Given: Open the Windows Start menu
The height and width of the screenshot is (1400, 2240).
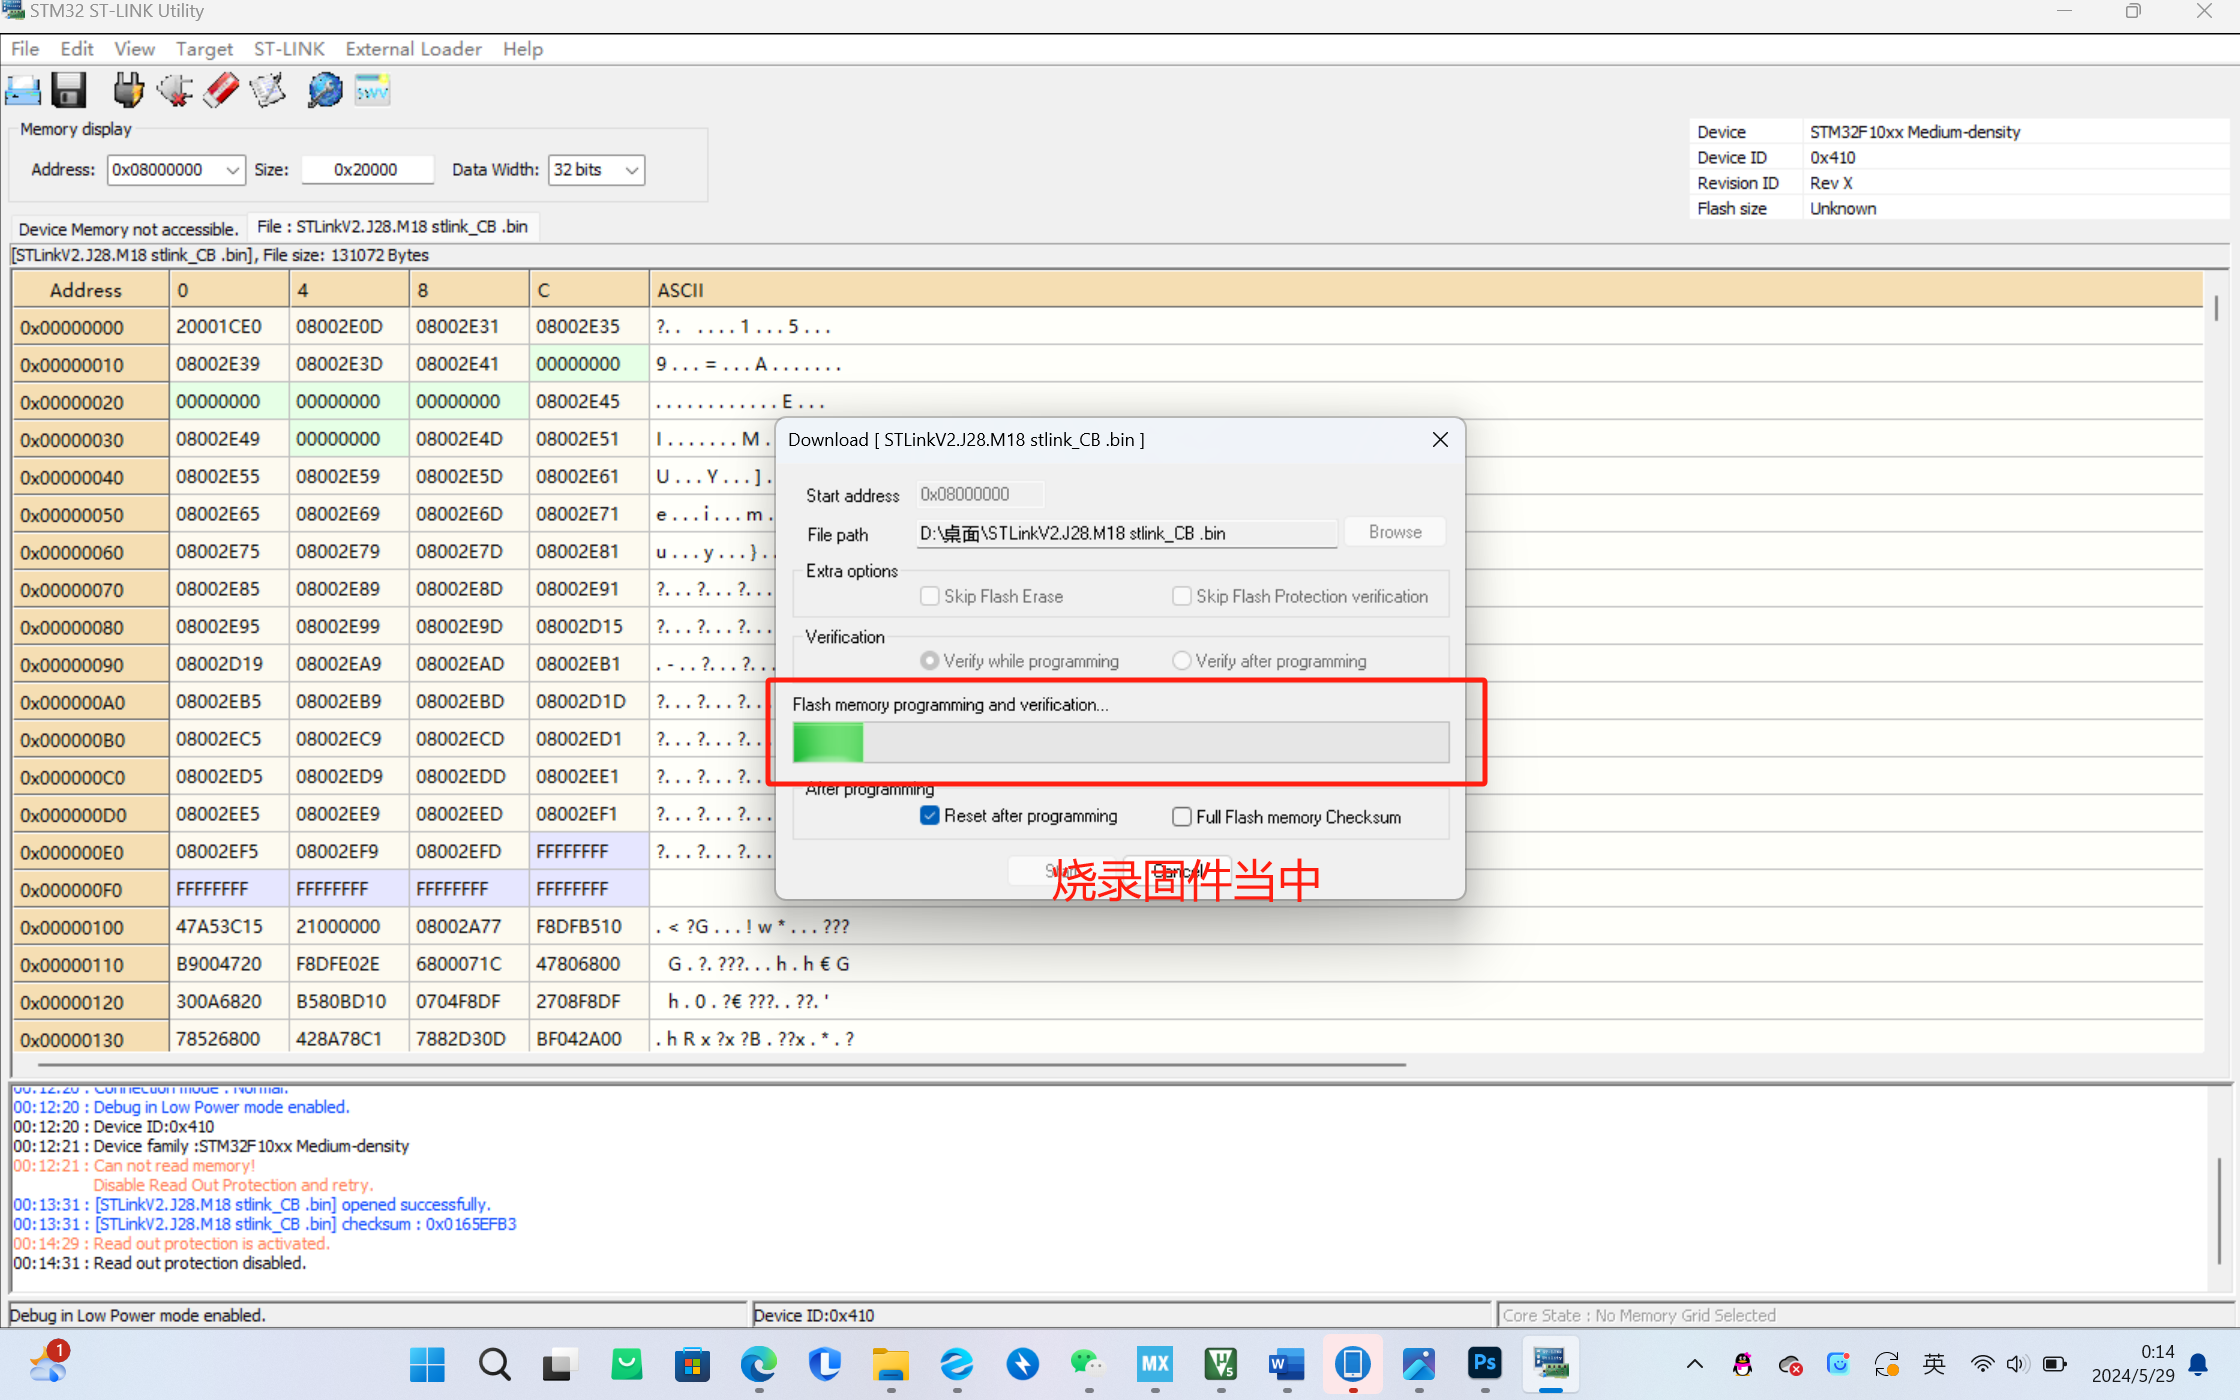Looking at the screenshot, I should [x=427, y=1364].
